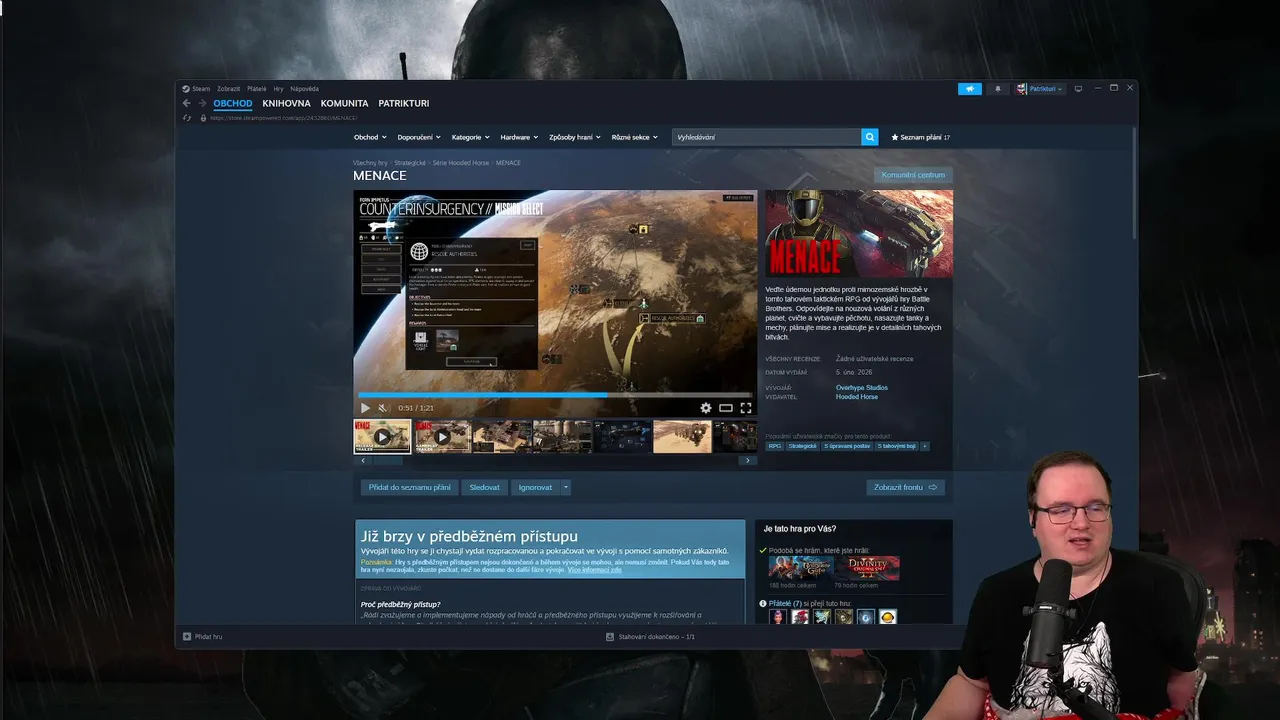Screen dimensions: 1280x720
Task: Click the Přidat hru plus icon
Action: 187,636
